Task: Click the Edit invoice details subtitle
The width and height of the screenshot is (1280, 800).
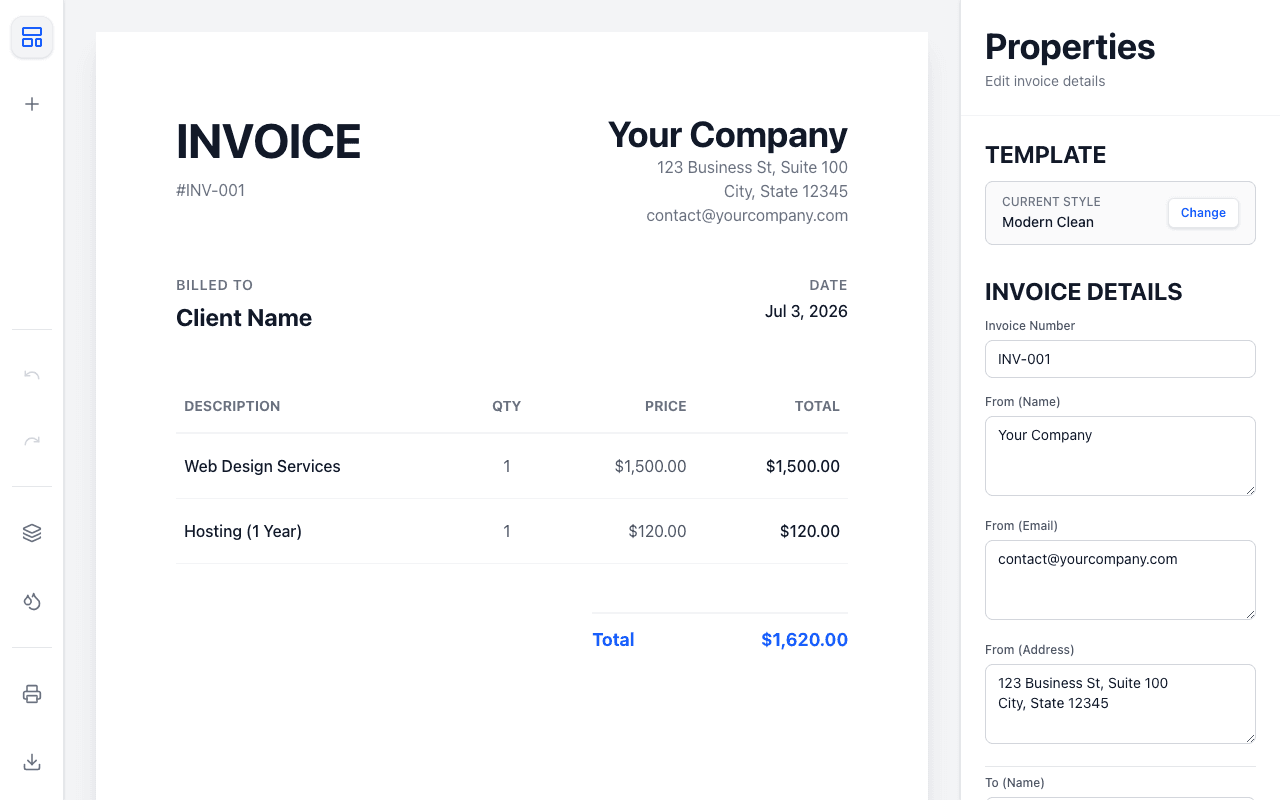Action: click(x=1045, y=81)
